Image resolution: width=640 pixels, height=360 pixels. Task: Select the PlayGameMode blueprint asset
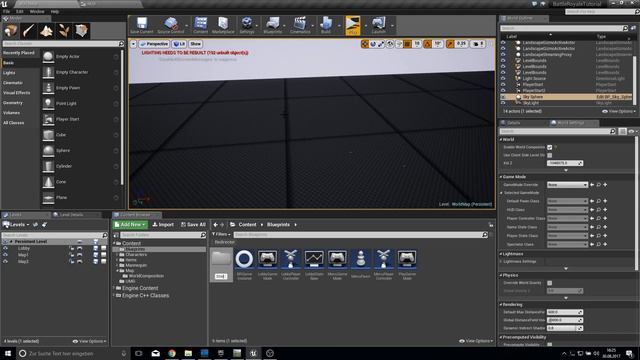pyautogui.click(x=407, y=264)
